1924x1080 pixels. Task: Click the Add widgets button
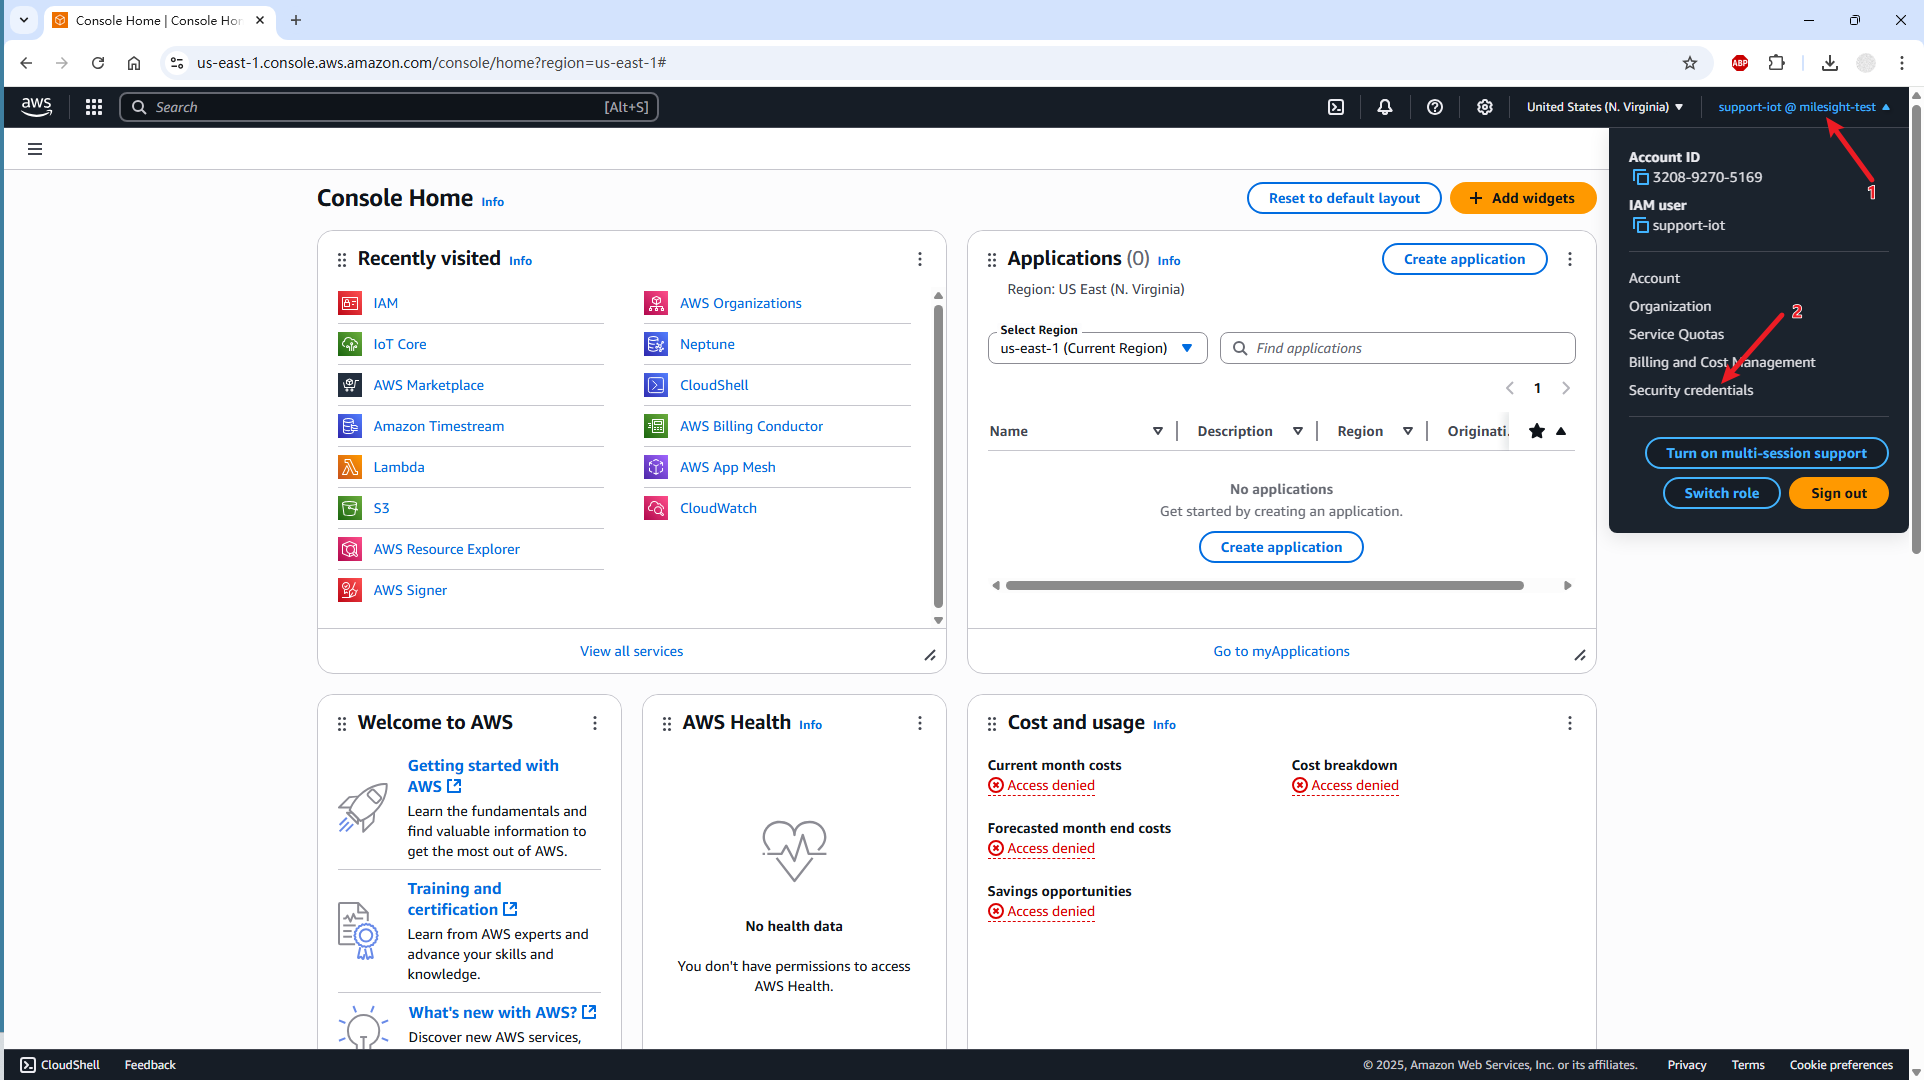pos(1522,198)
